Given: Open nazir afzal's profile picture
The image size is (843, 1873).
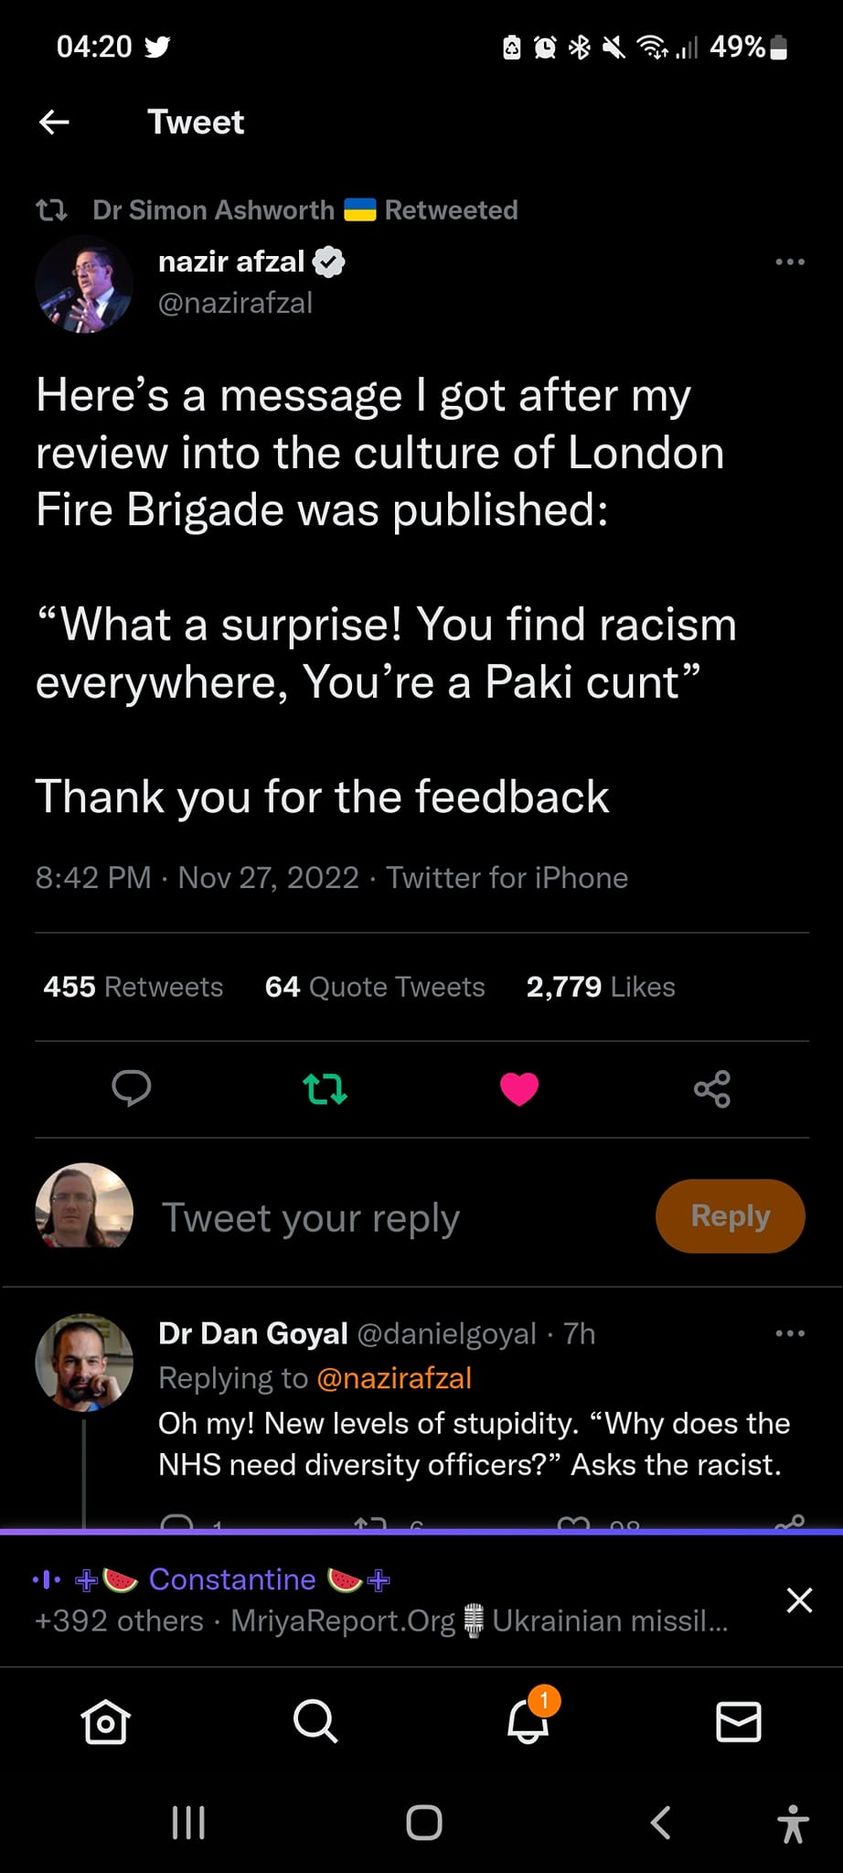Looking at the screenshot, I should (84, 284).
